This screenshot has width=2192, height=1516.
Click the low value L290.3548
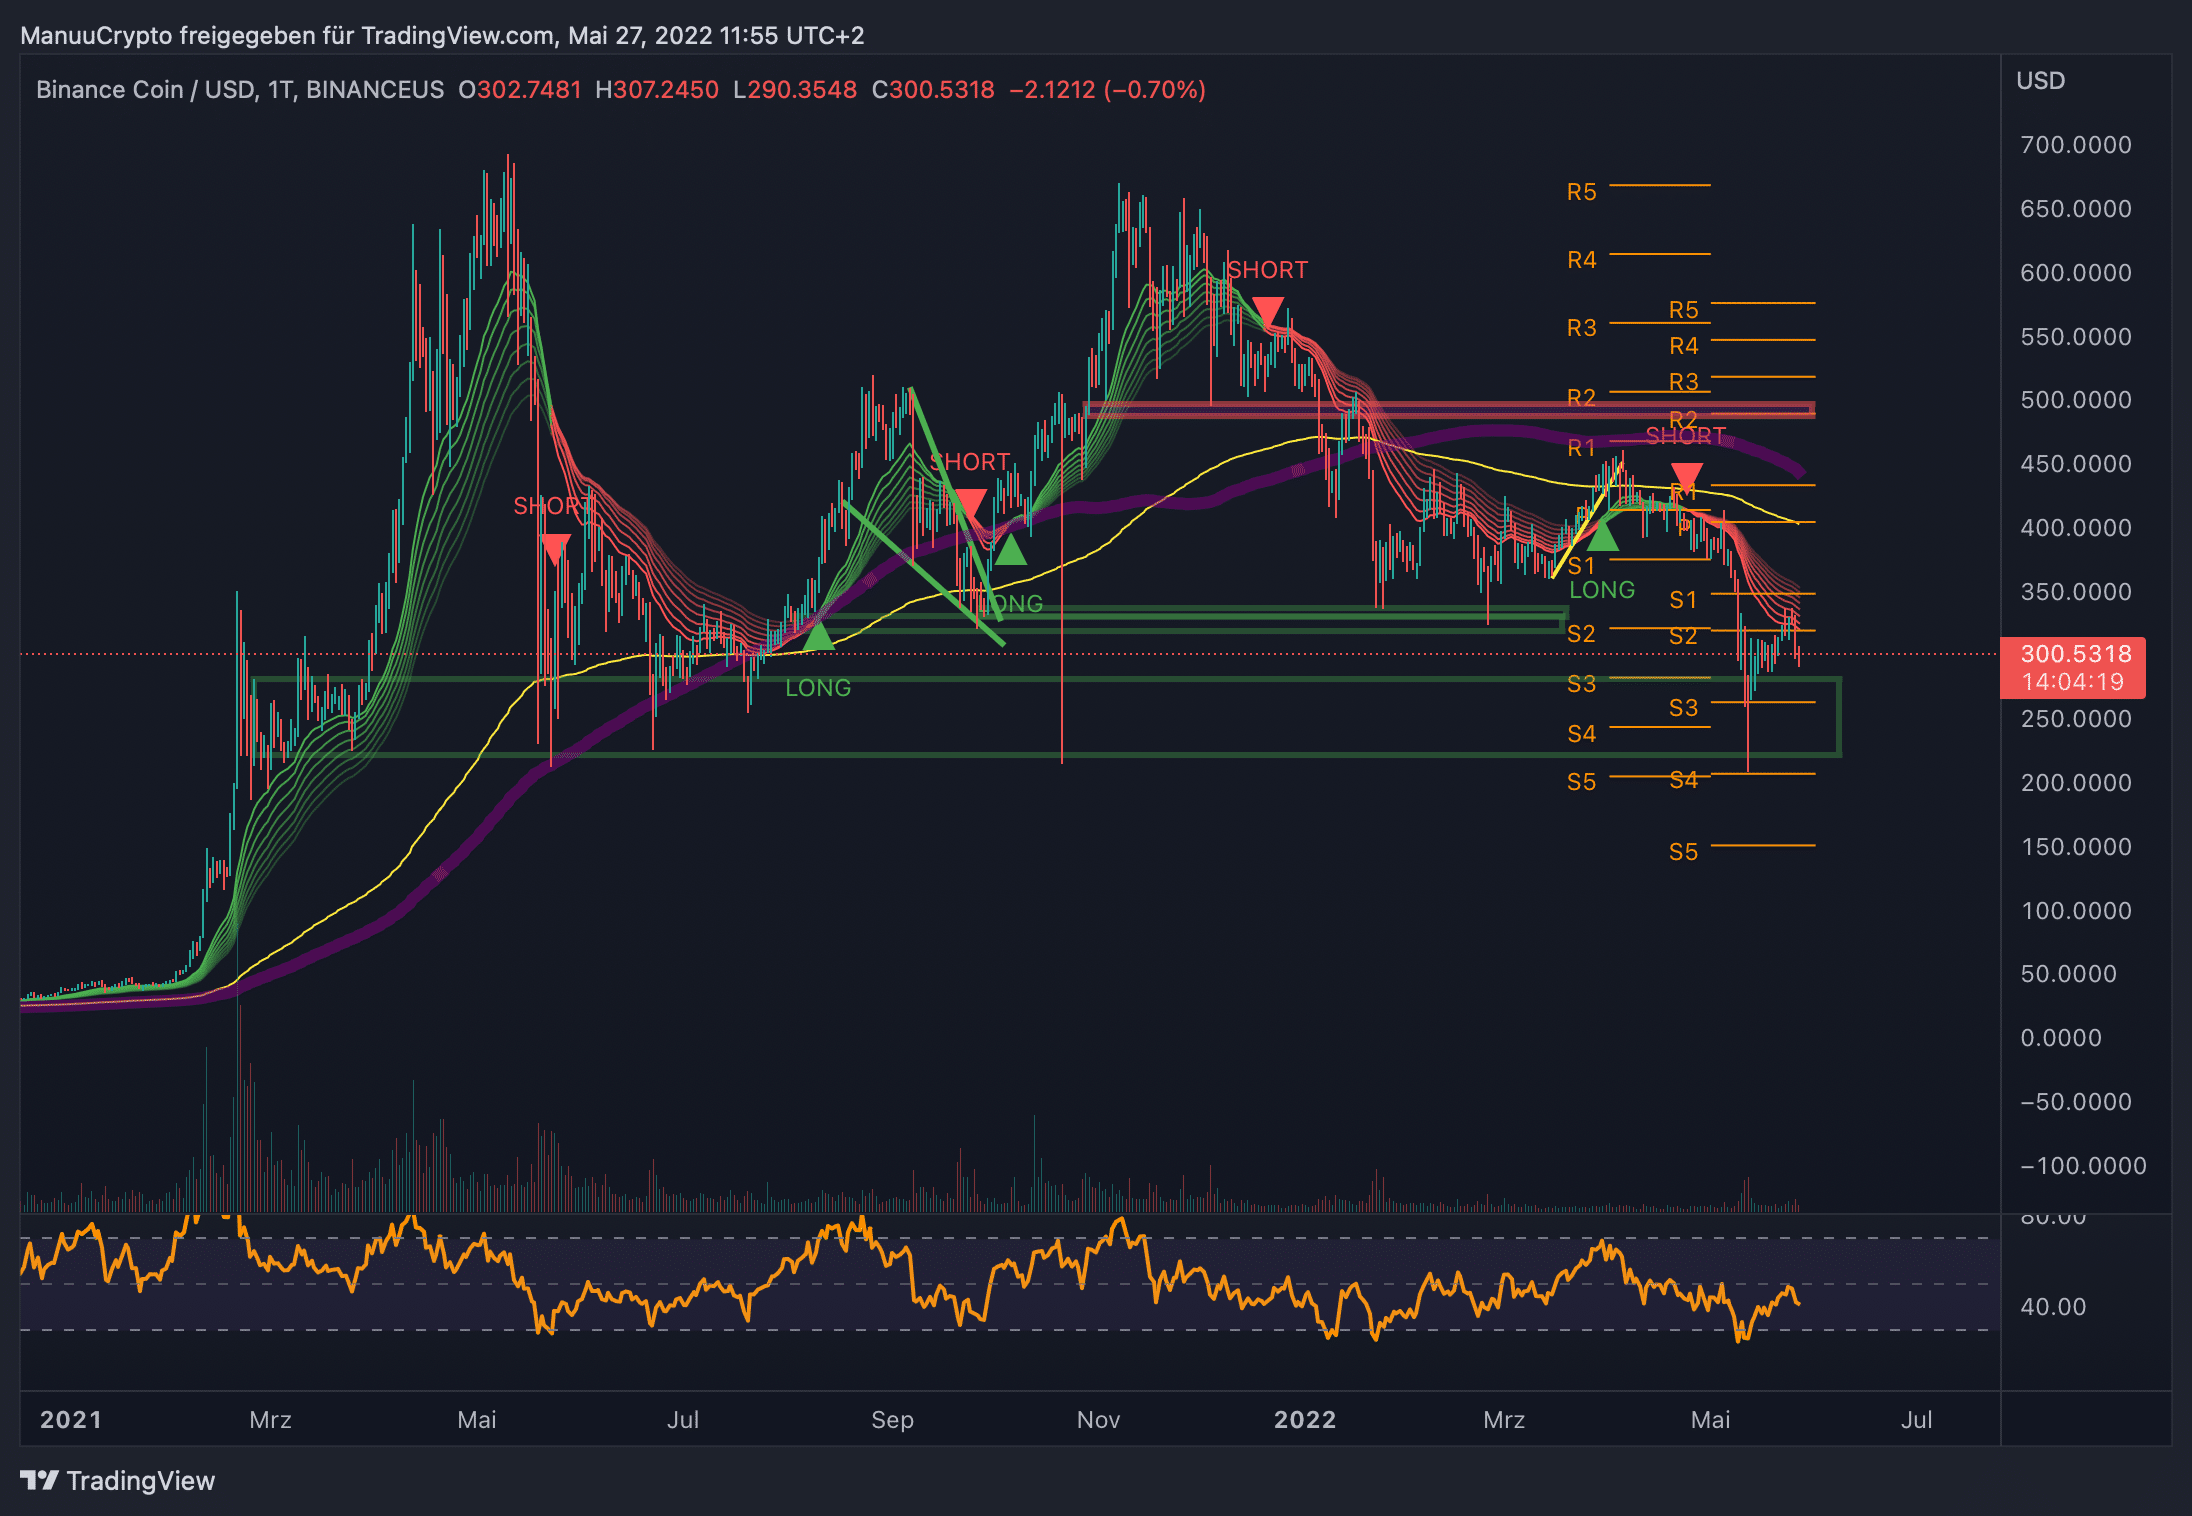tap(795, 90)
